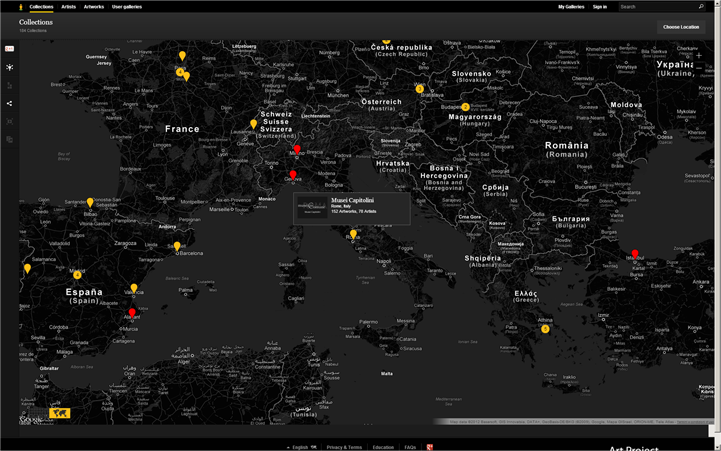This screenshot has width=721, height=451.
Task: Click yellow cluster marker 5 at Athens
Action: click(x=545, y=329)
